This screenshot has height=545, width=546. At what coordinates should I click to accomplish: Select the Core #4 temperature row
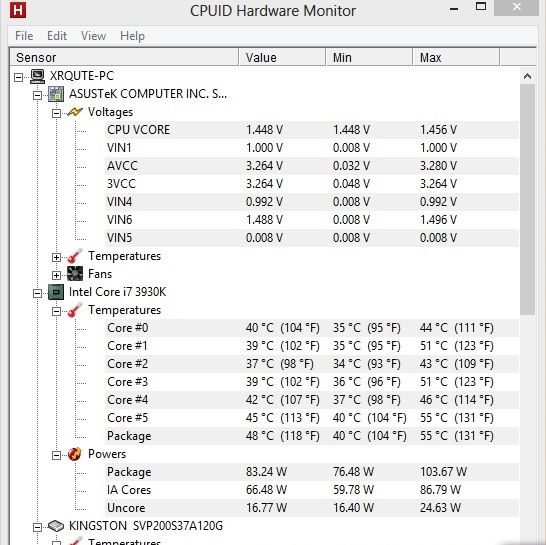tap(312, 400)
